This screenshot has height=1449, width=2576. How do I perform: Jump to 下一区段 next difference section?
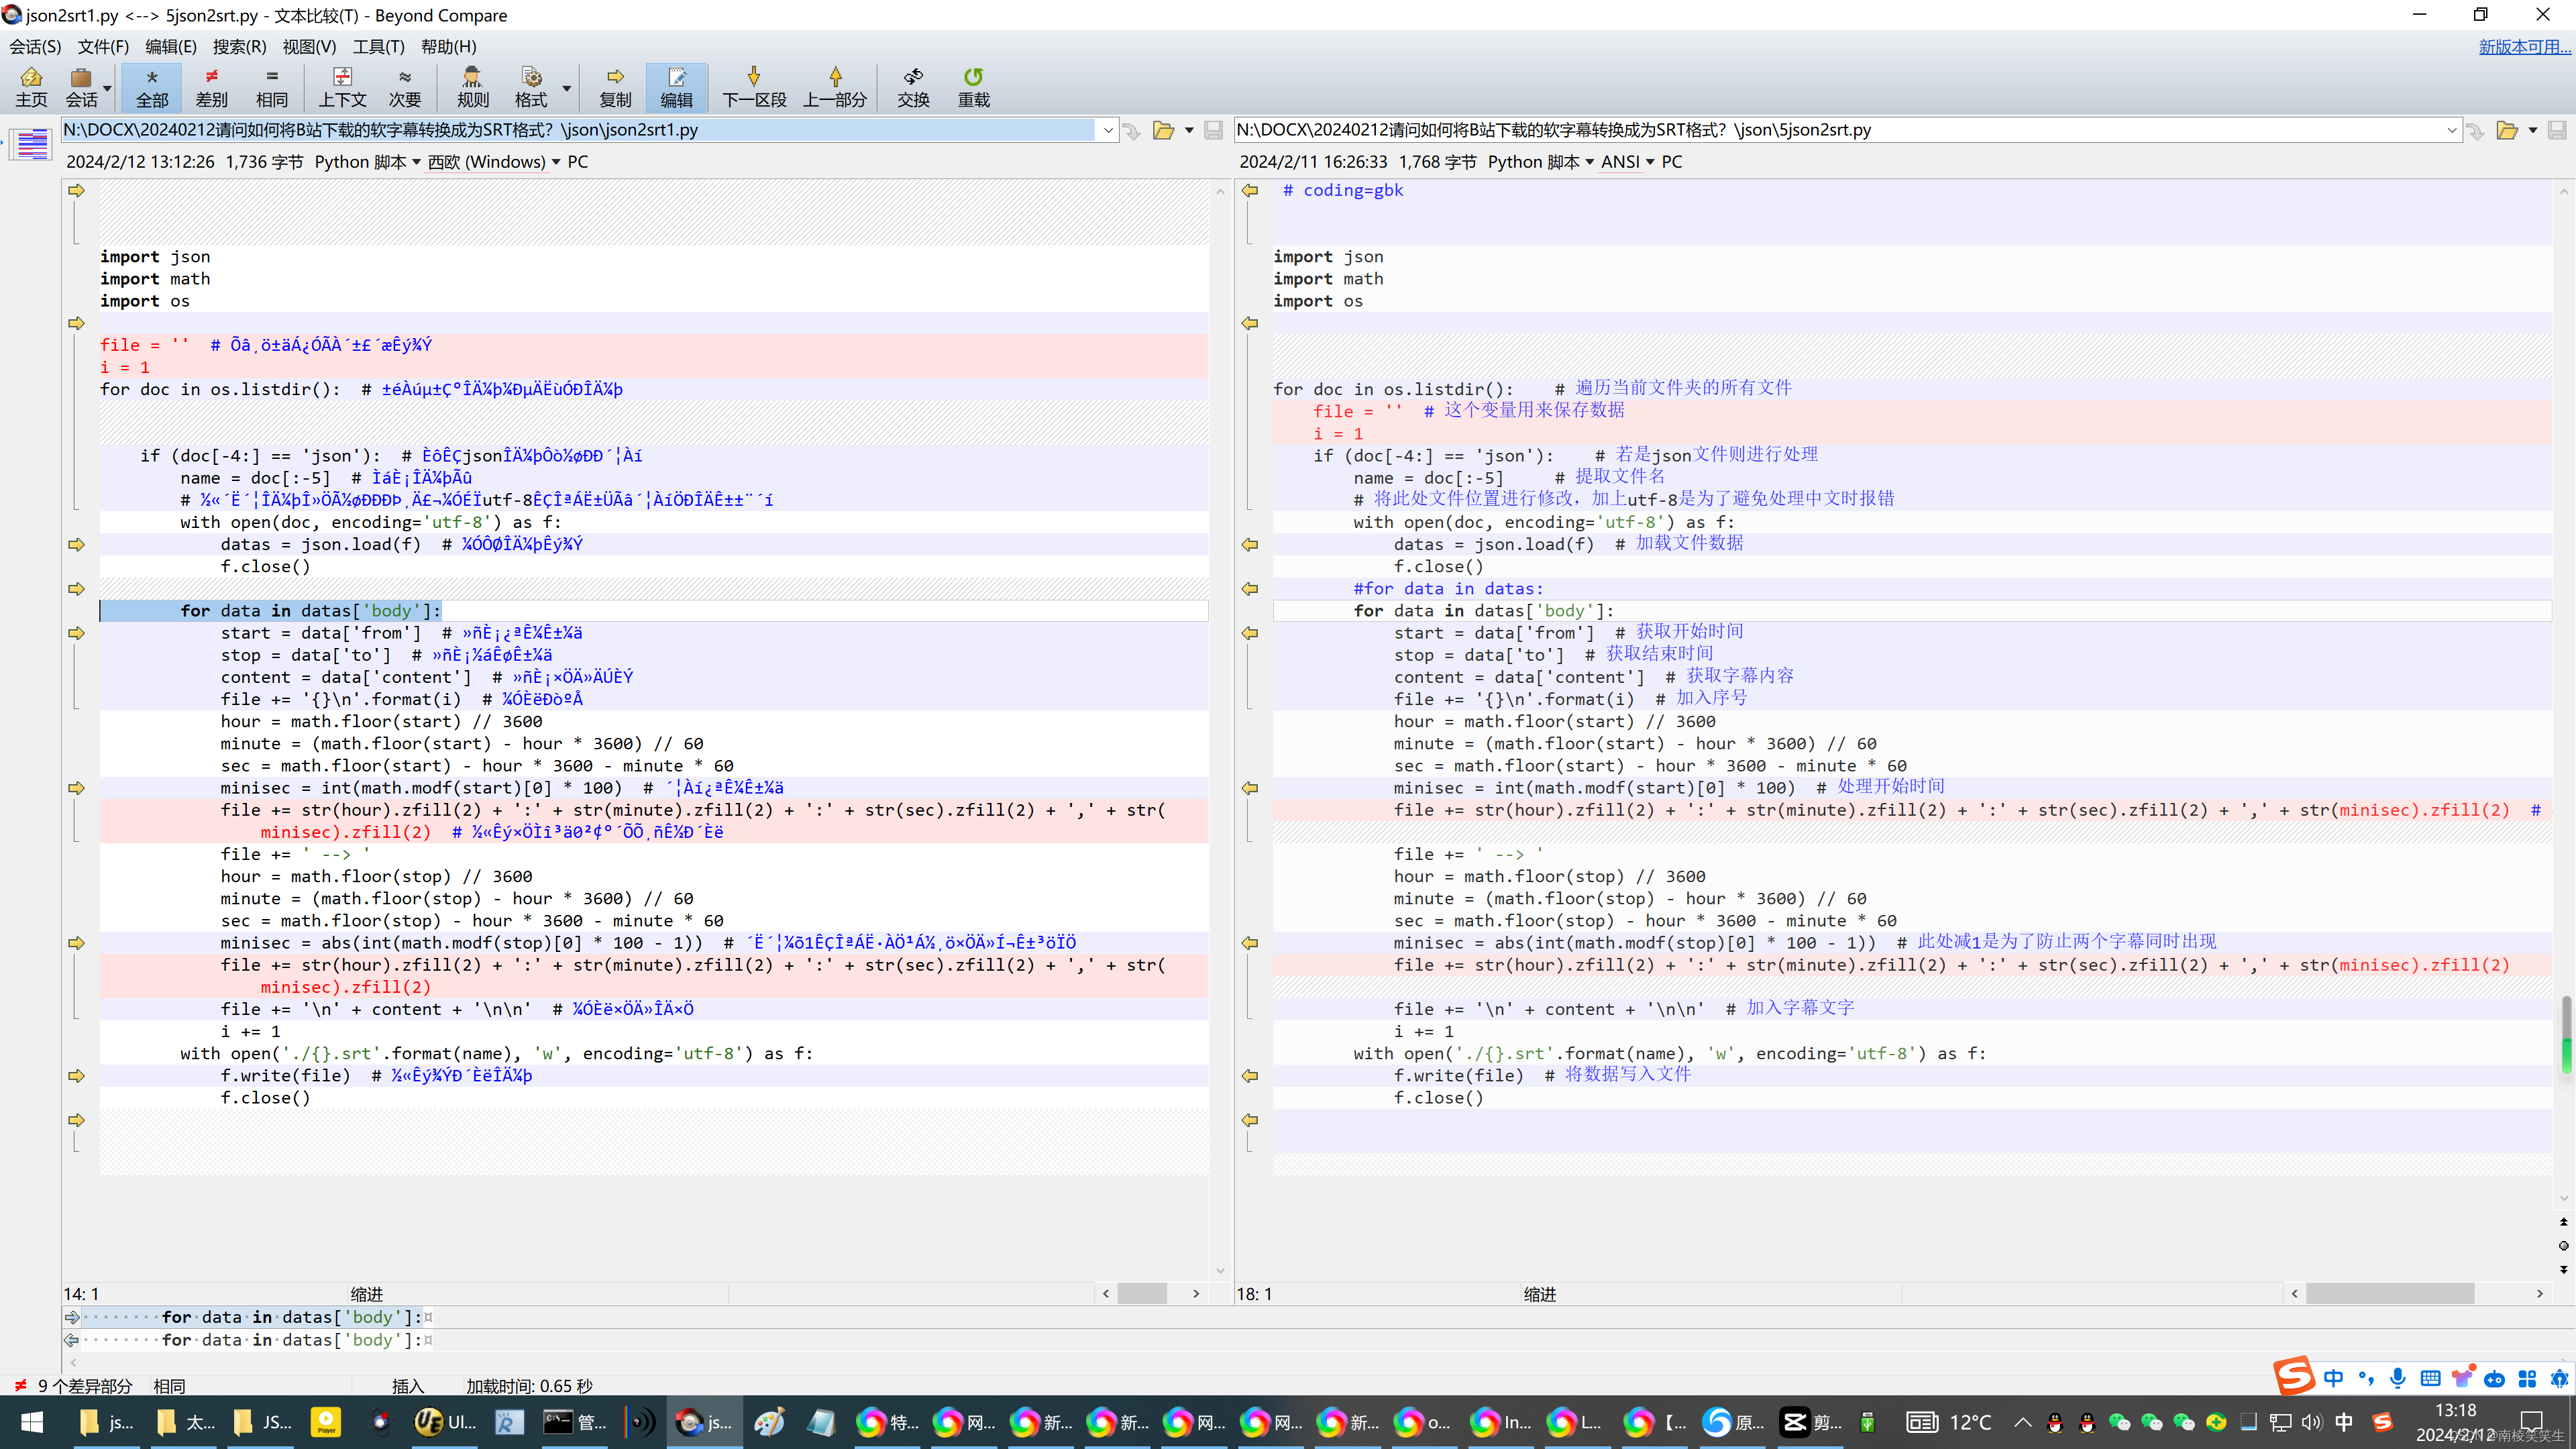click(x=754, y=87)
